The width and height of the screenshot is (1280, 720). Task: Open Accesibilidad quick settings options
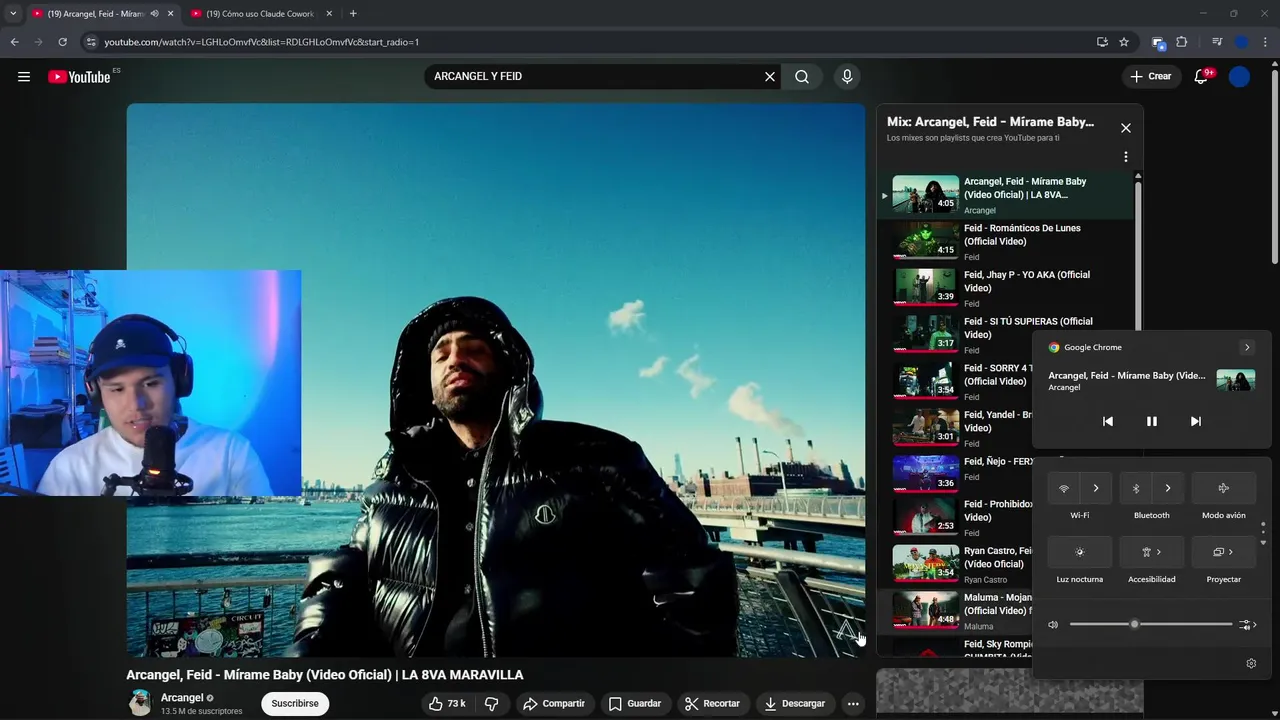click(x=1152, y=552)
